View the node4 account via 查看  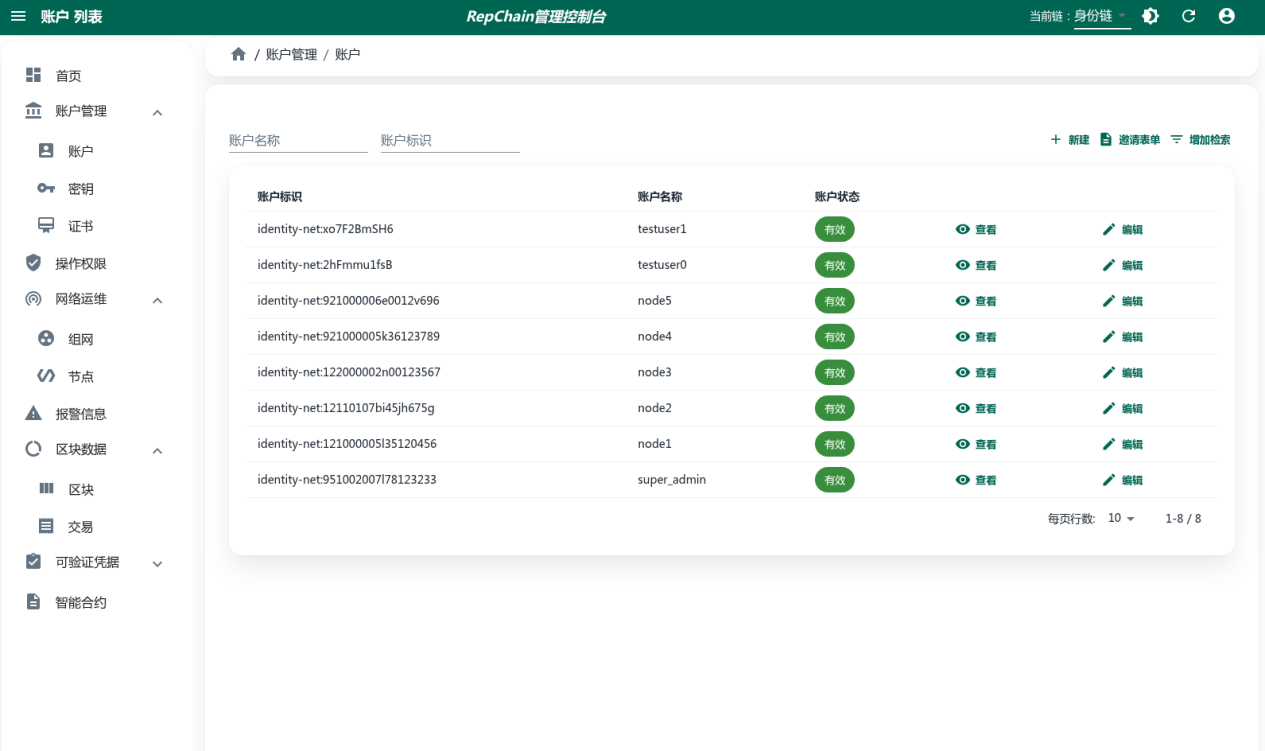tap(976, 337)
